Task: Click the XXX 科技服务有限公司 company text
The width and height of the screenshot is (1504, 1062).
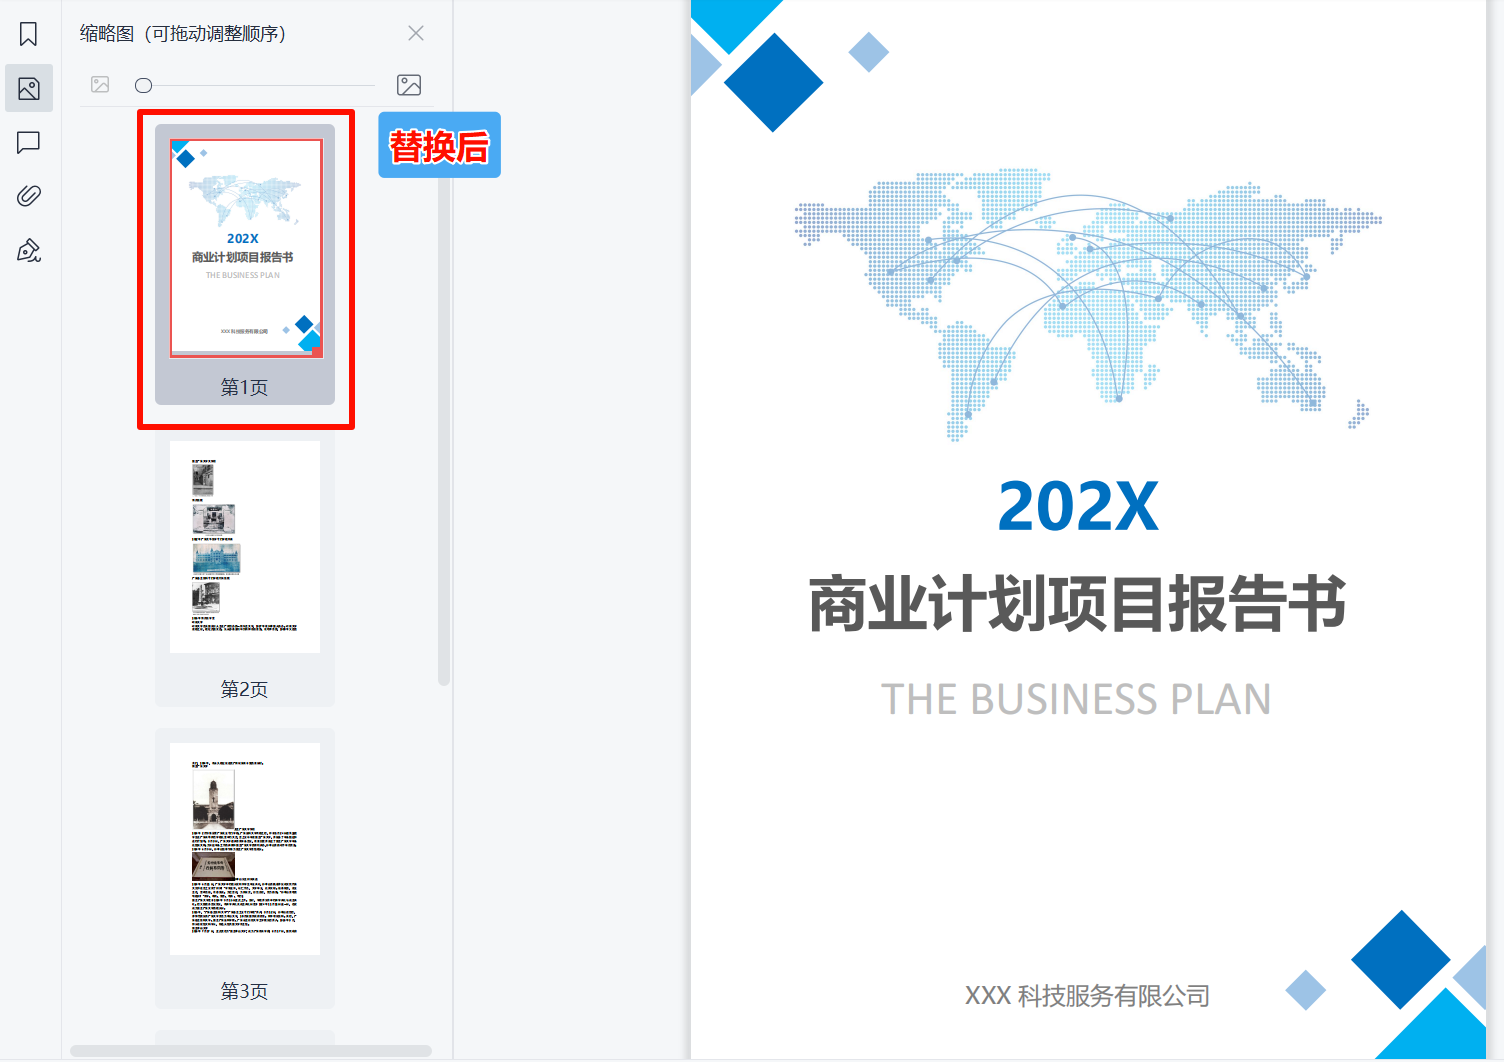Action: (1087, 996)
